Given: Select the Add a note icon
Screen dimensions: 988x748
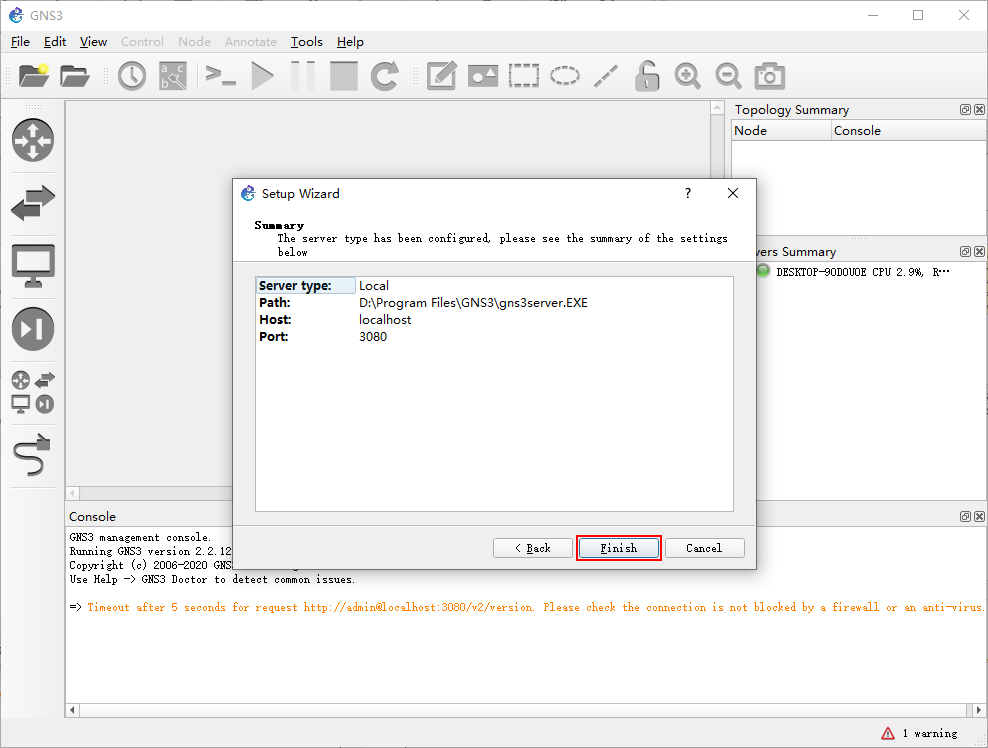Looking at the screenshot, I should (x=441, y=76).
